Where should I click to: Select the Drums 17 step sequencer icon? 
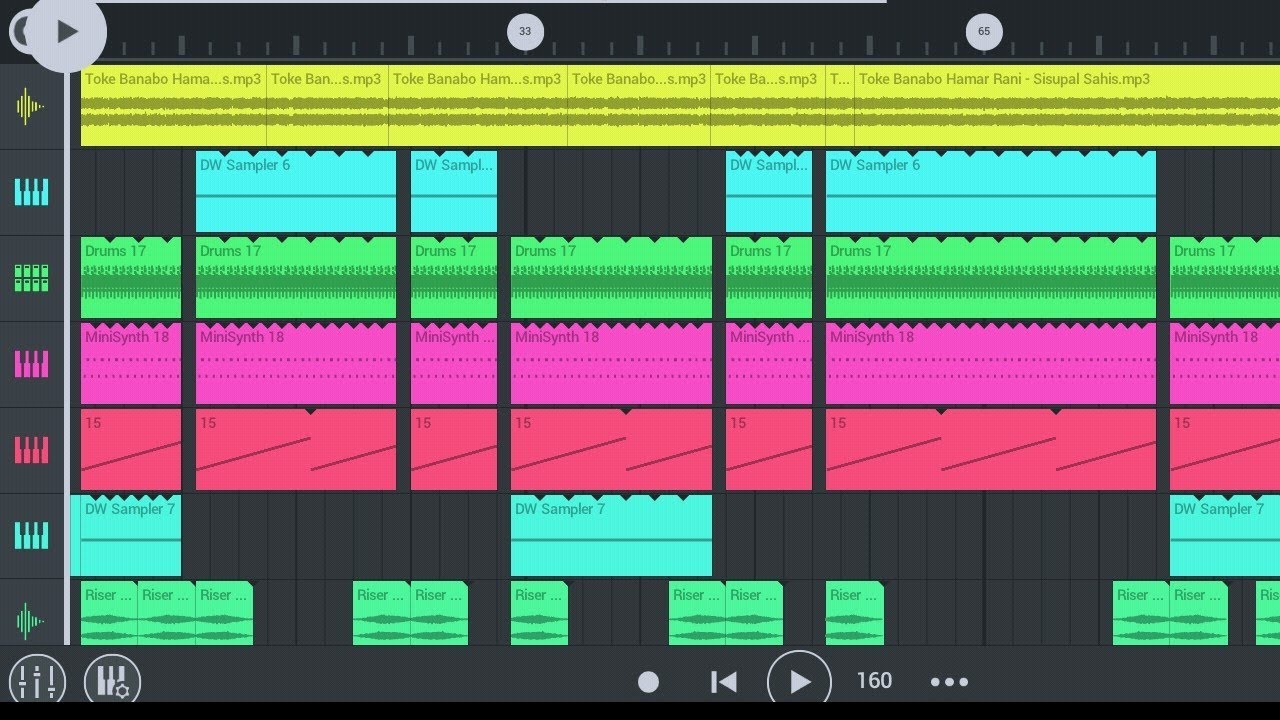tap(31, 278)
